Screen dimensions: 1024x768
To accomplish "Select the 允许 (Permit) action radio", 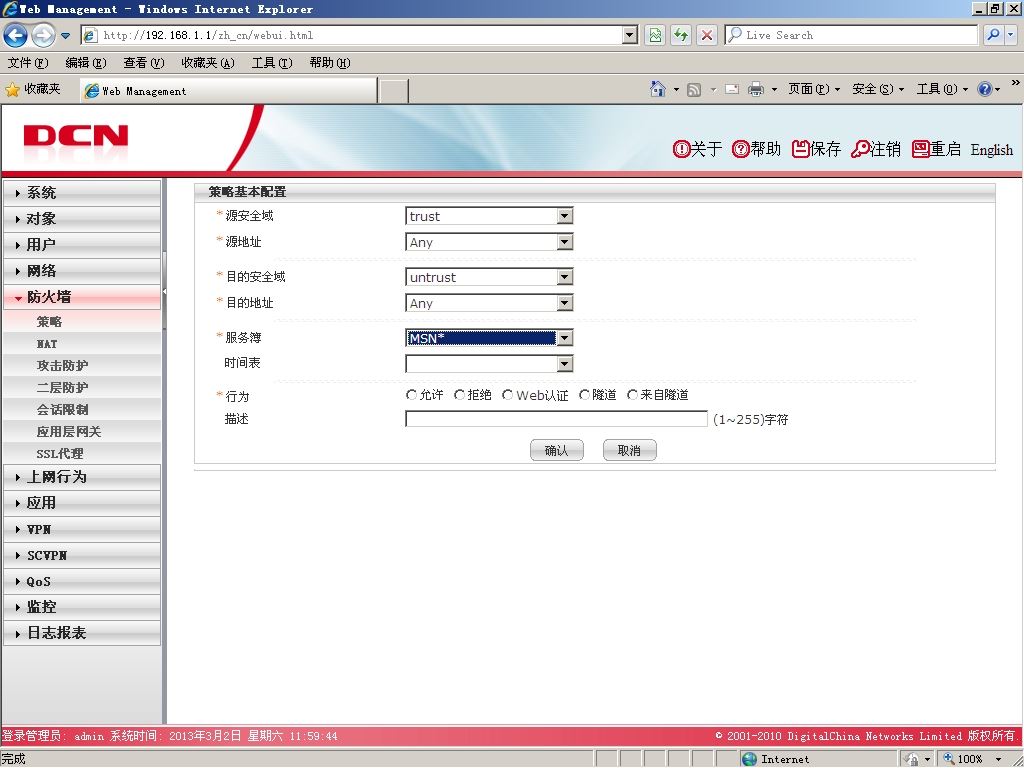I will [411, 395].
